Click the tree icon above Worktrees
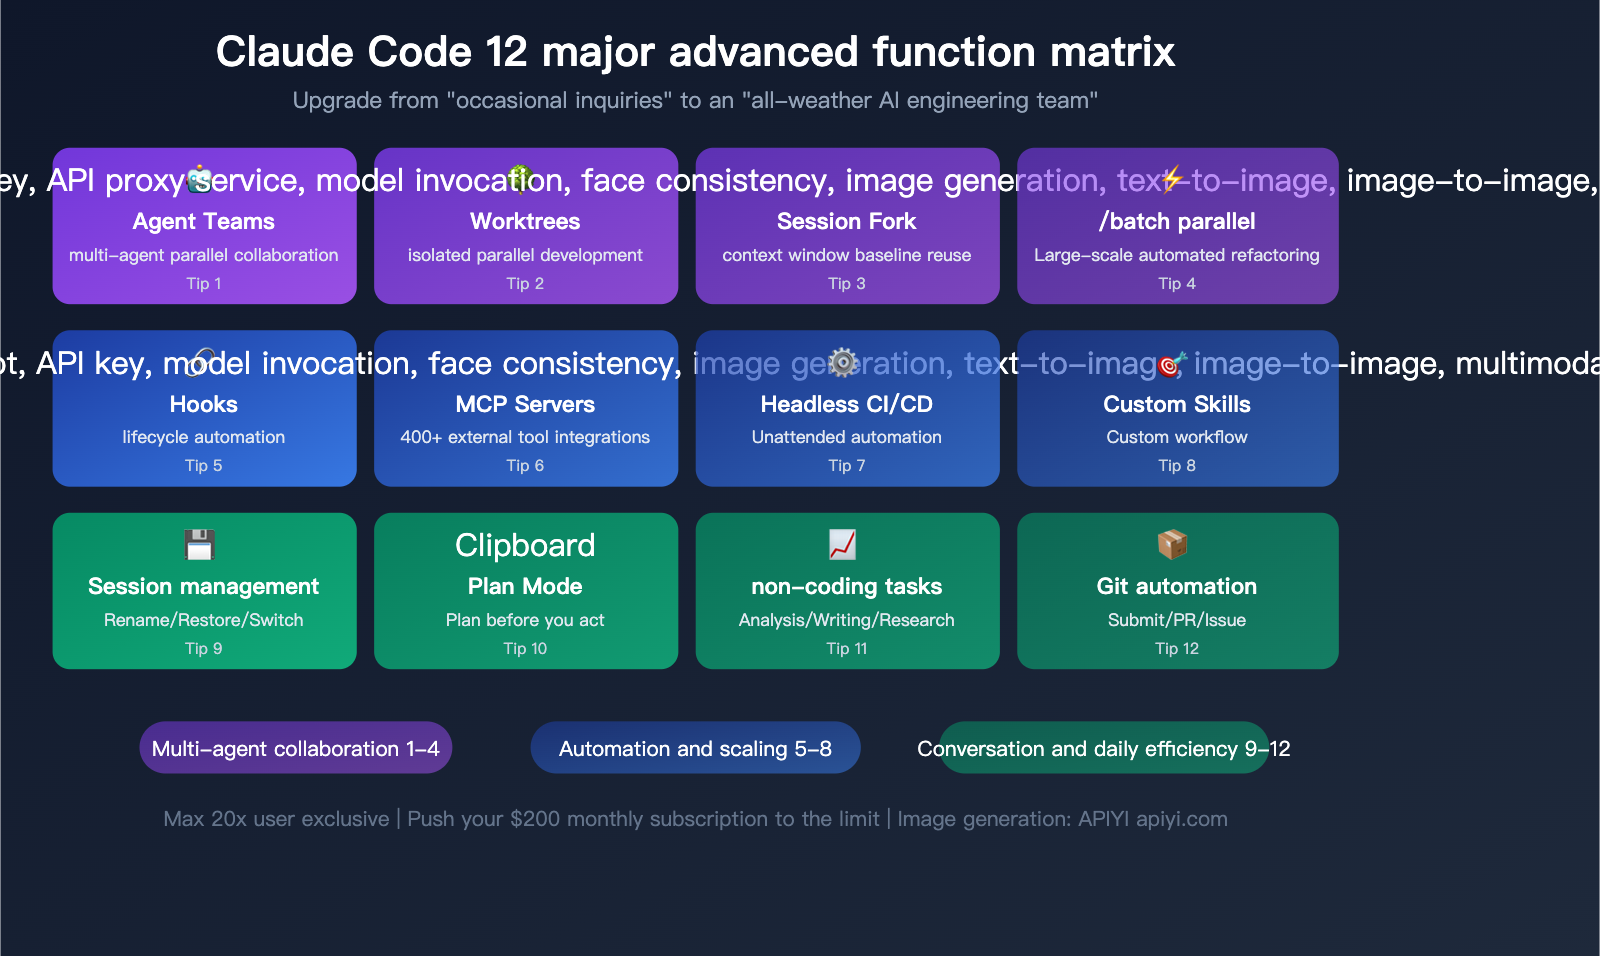Screen dimensions: 1600x956 525,178
